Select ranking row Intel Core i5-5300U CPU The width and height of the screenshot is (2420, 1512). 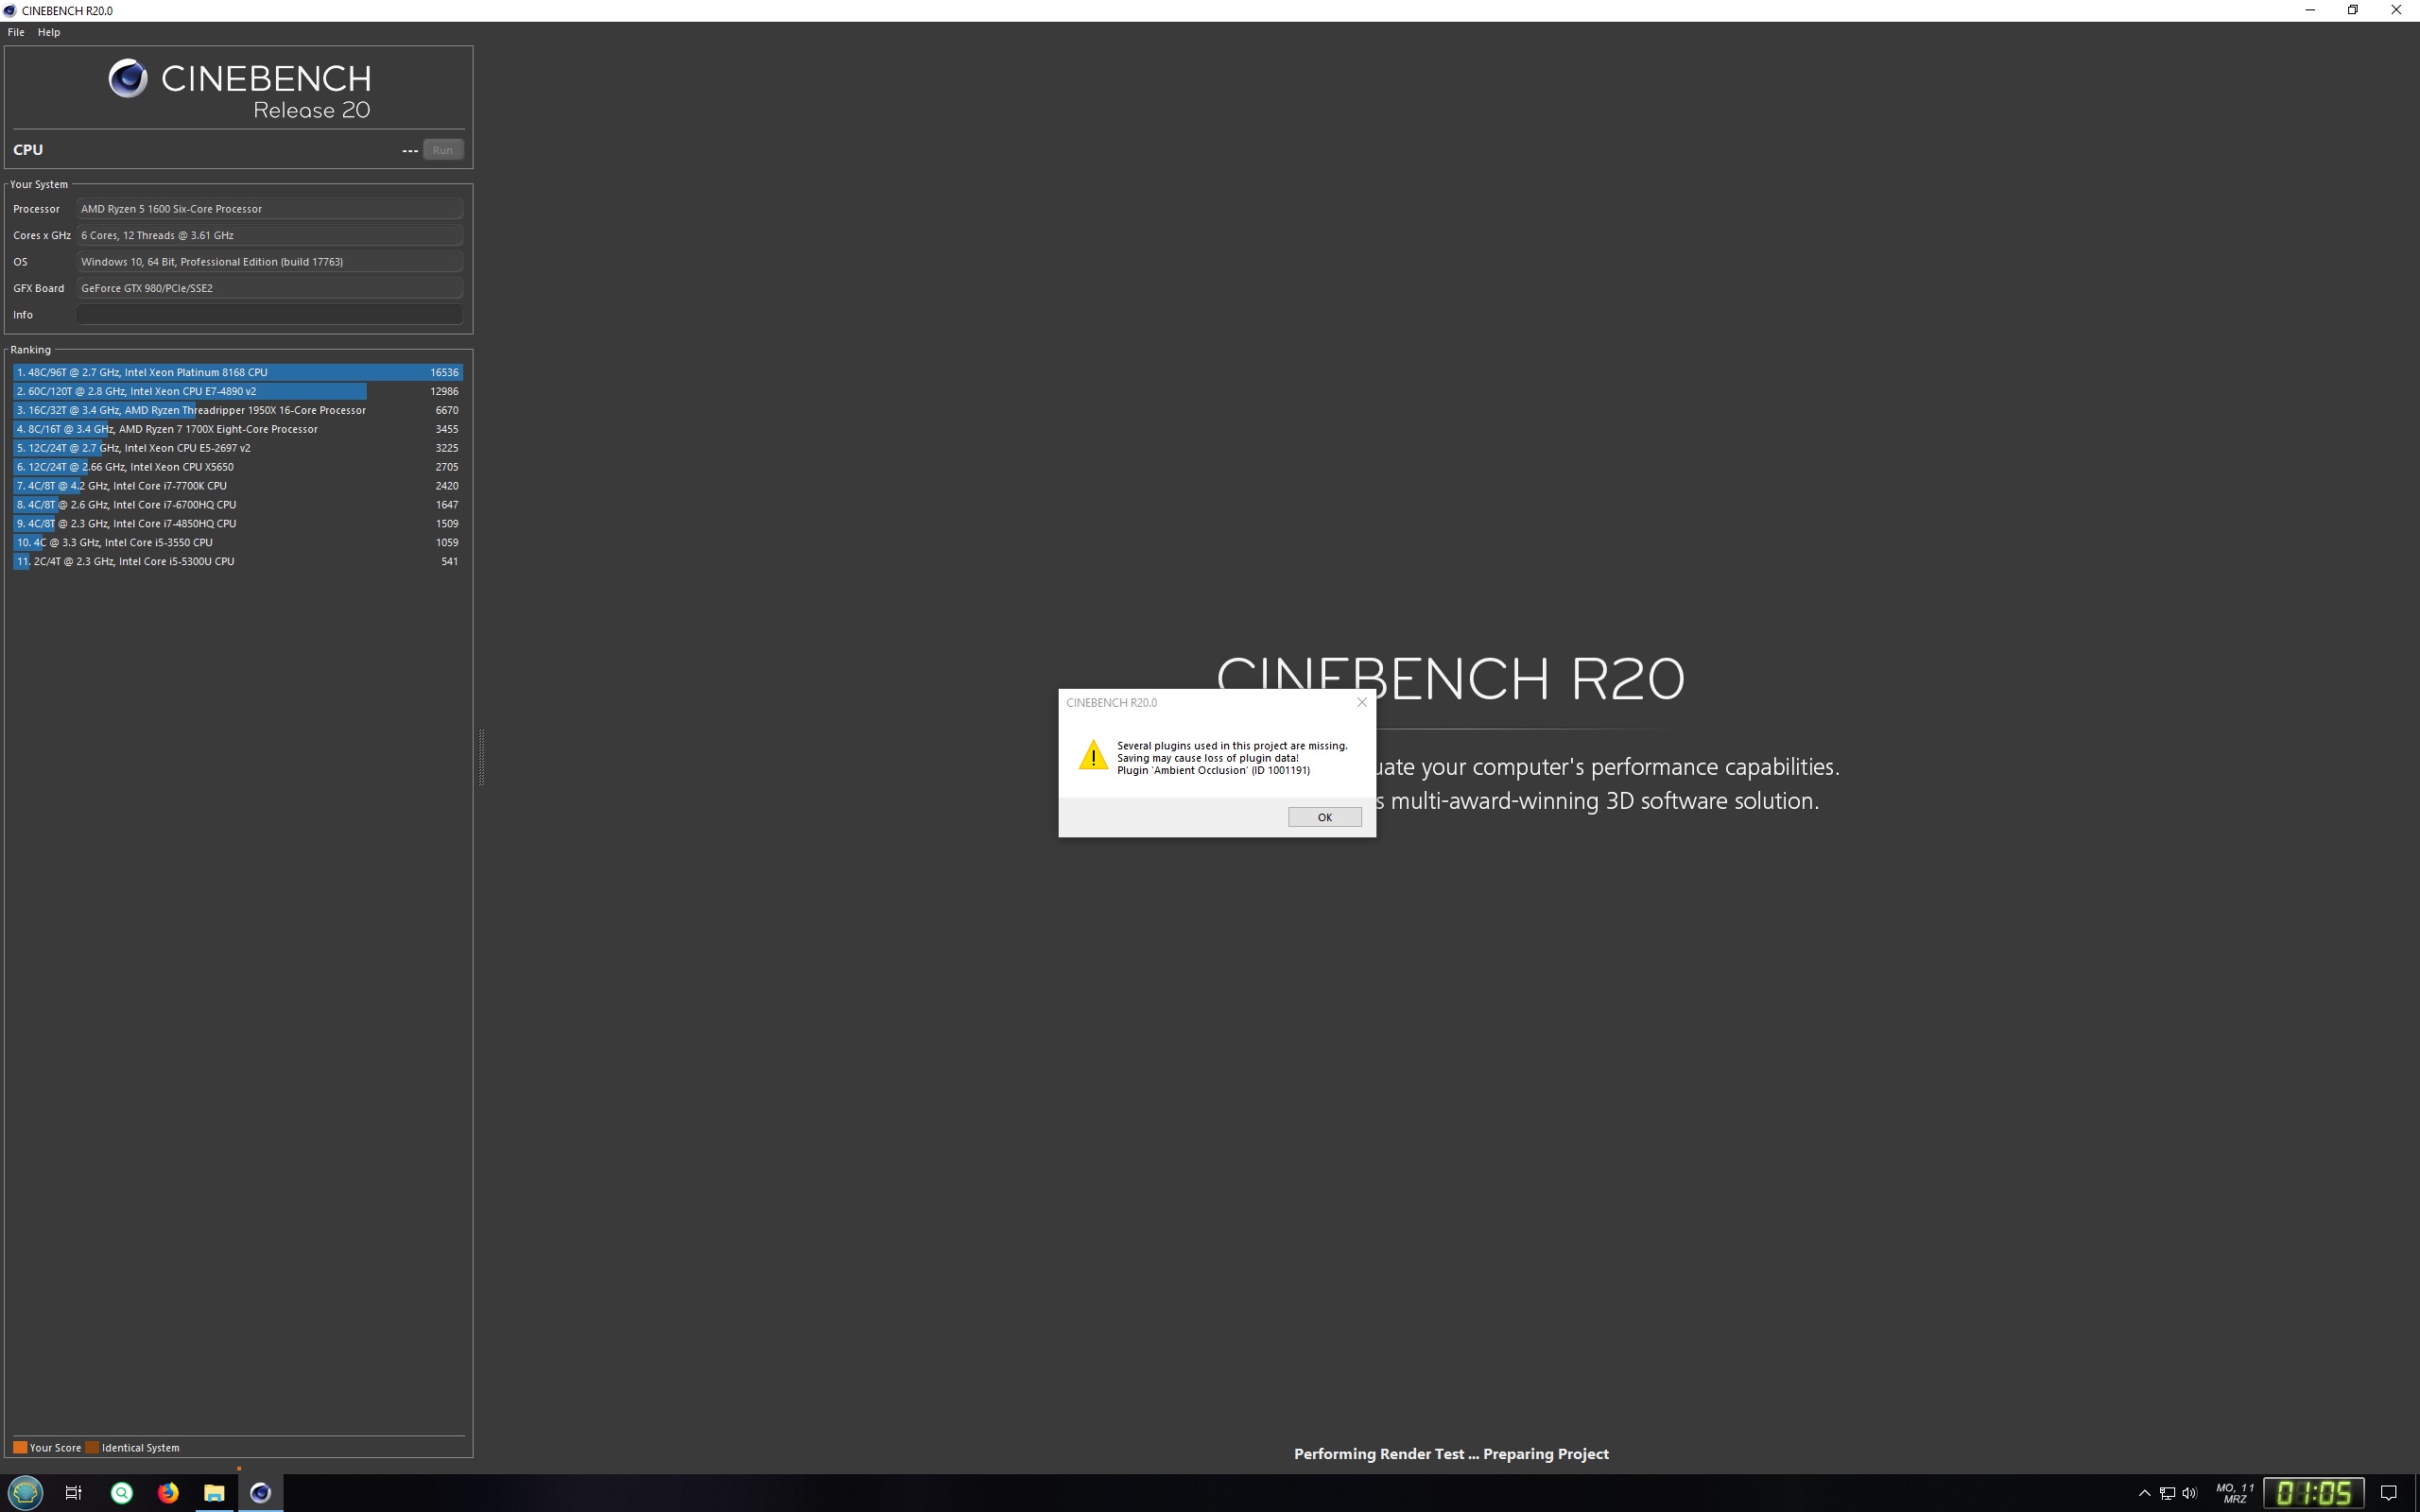point(238,562)
